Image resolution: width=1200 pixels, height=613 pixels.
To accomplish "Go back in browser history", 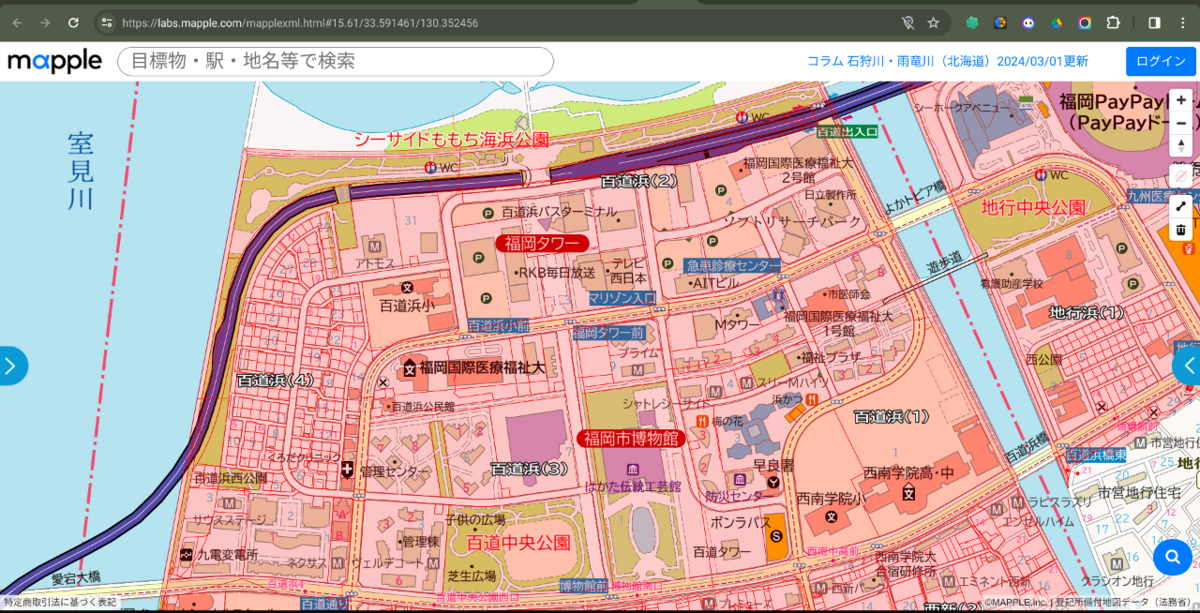I will [17, 22].
